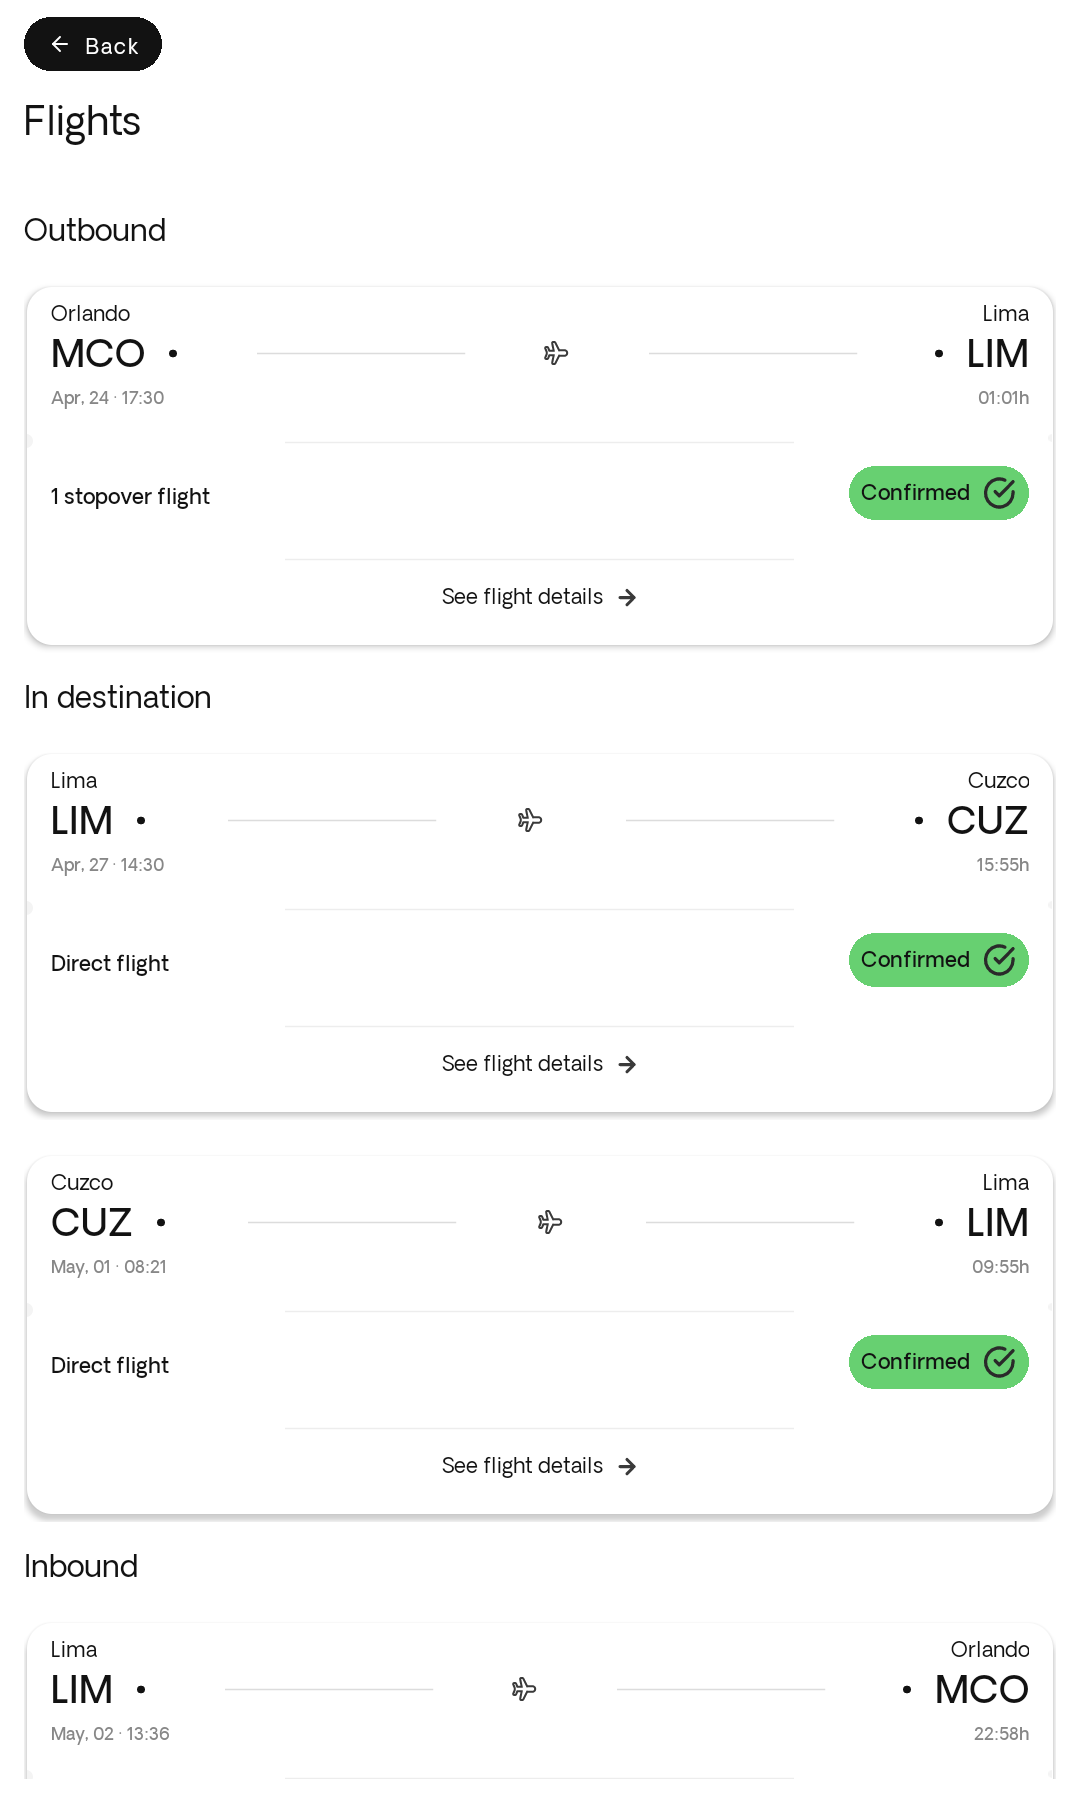1079x1813 pixels.
Task: Click arrow beside Lima-Cuzco See flight details
Action: 627,1065
